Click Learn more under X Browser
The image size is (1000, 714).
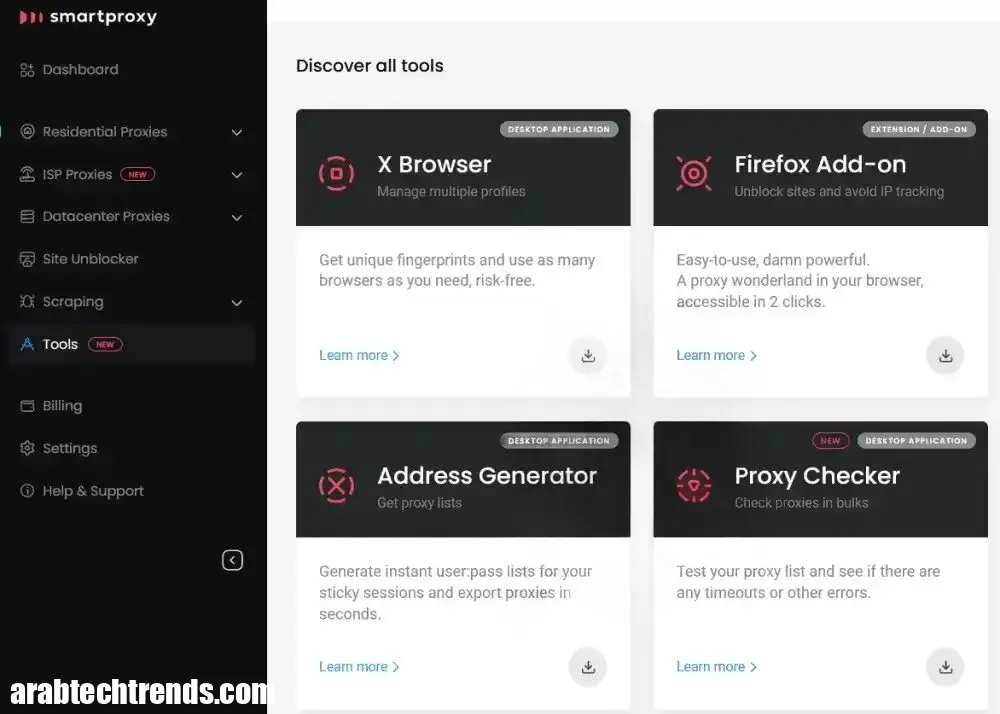tap(359, 355)
